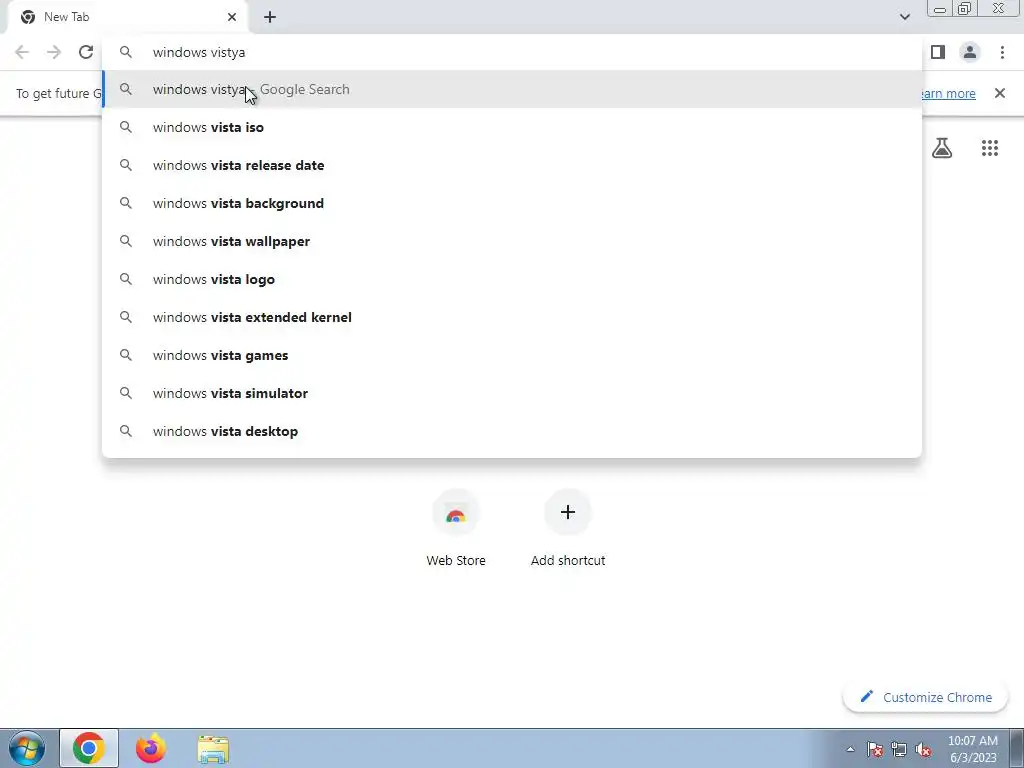1024x768 pixels.
Task: Click the magnifier icon beside 'windows vista logo'
Action: [126, 279]
